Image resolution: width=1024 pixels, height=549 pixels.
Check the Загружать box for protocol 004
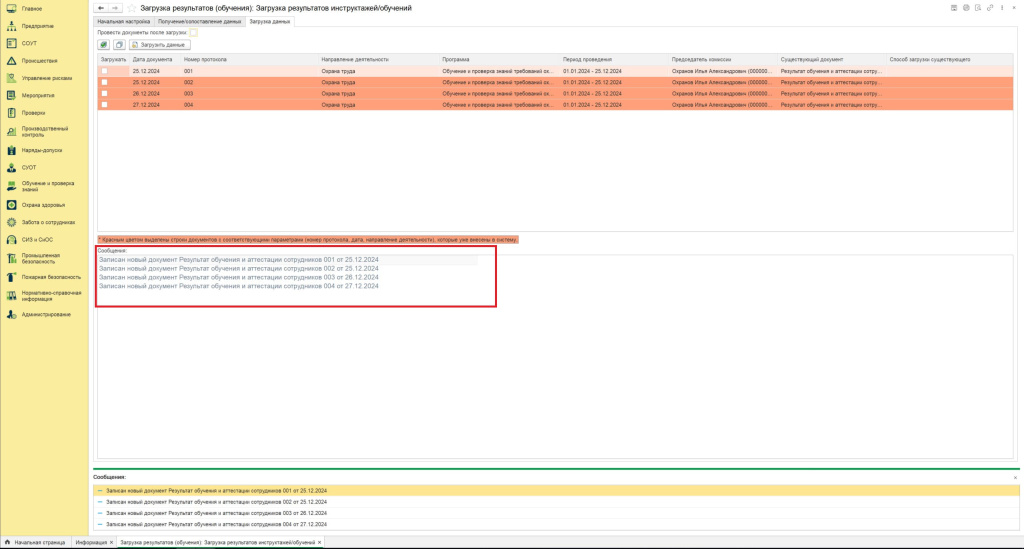coord(104,104)
